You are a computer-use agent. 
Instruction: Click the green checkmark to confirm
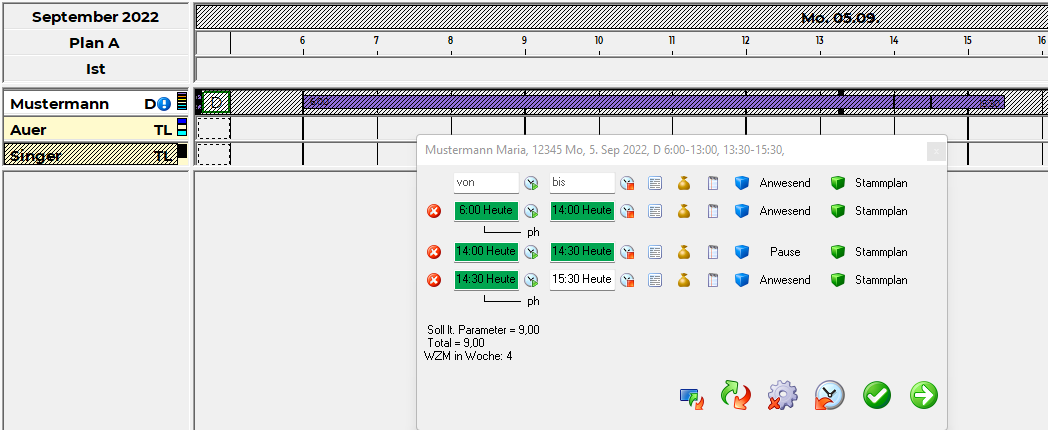pos(877,396)
